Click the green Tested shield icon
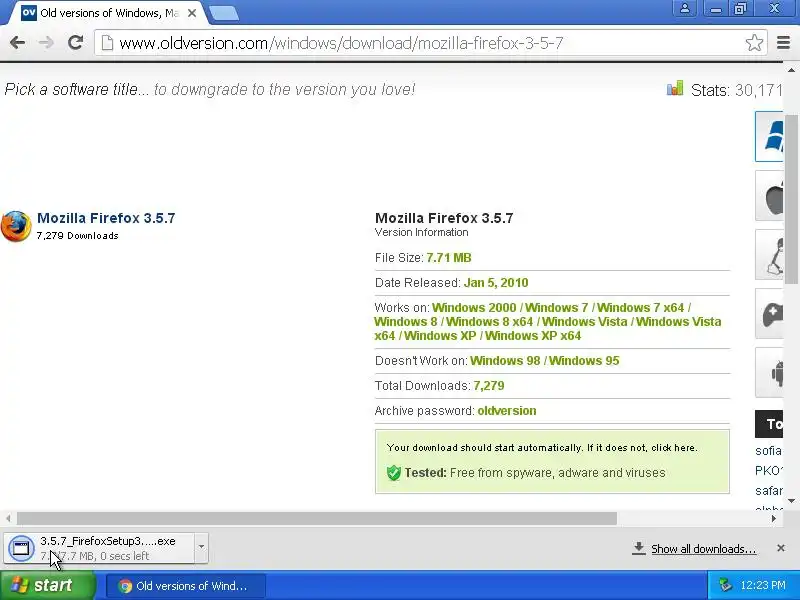 (x=394, y=473)
